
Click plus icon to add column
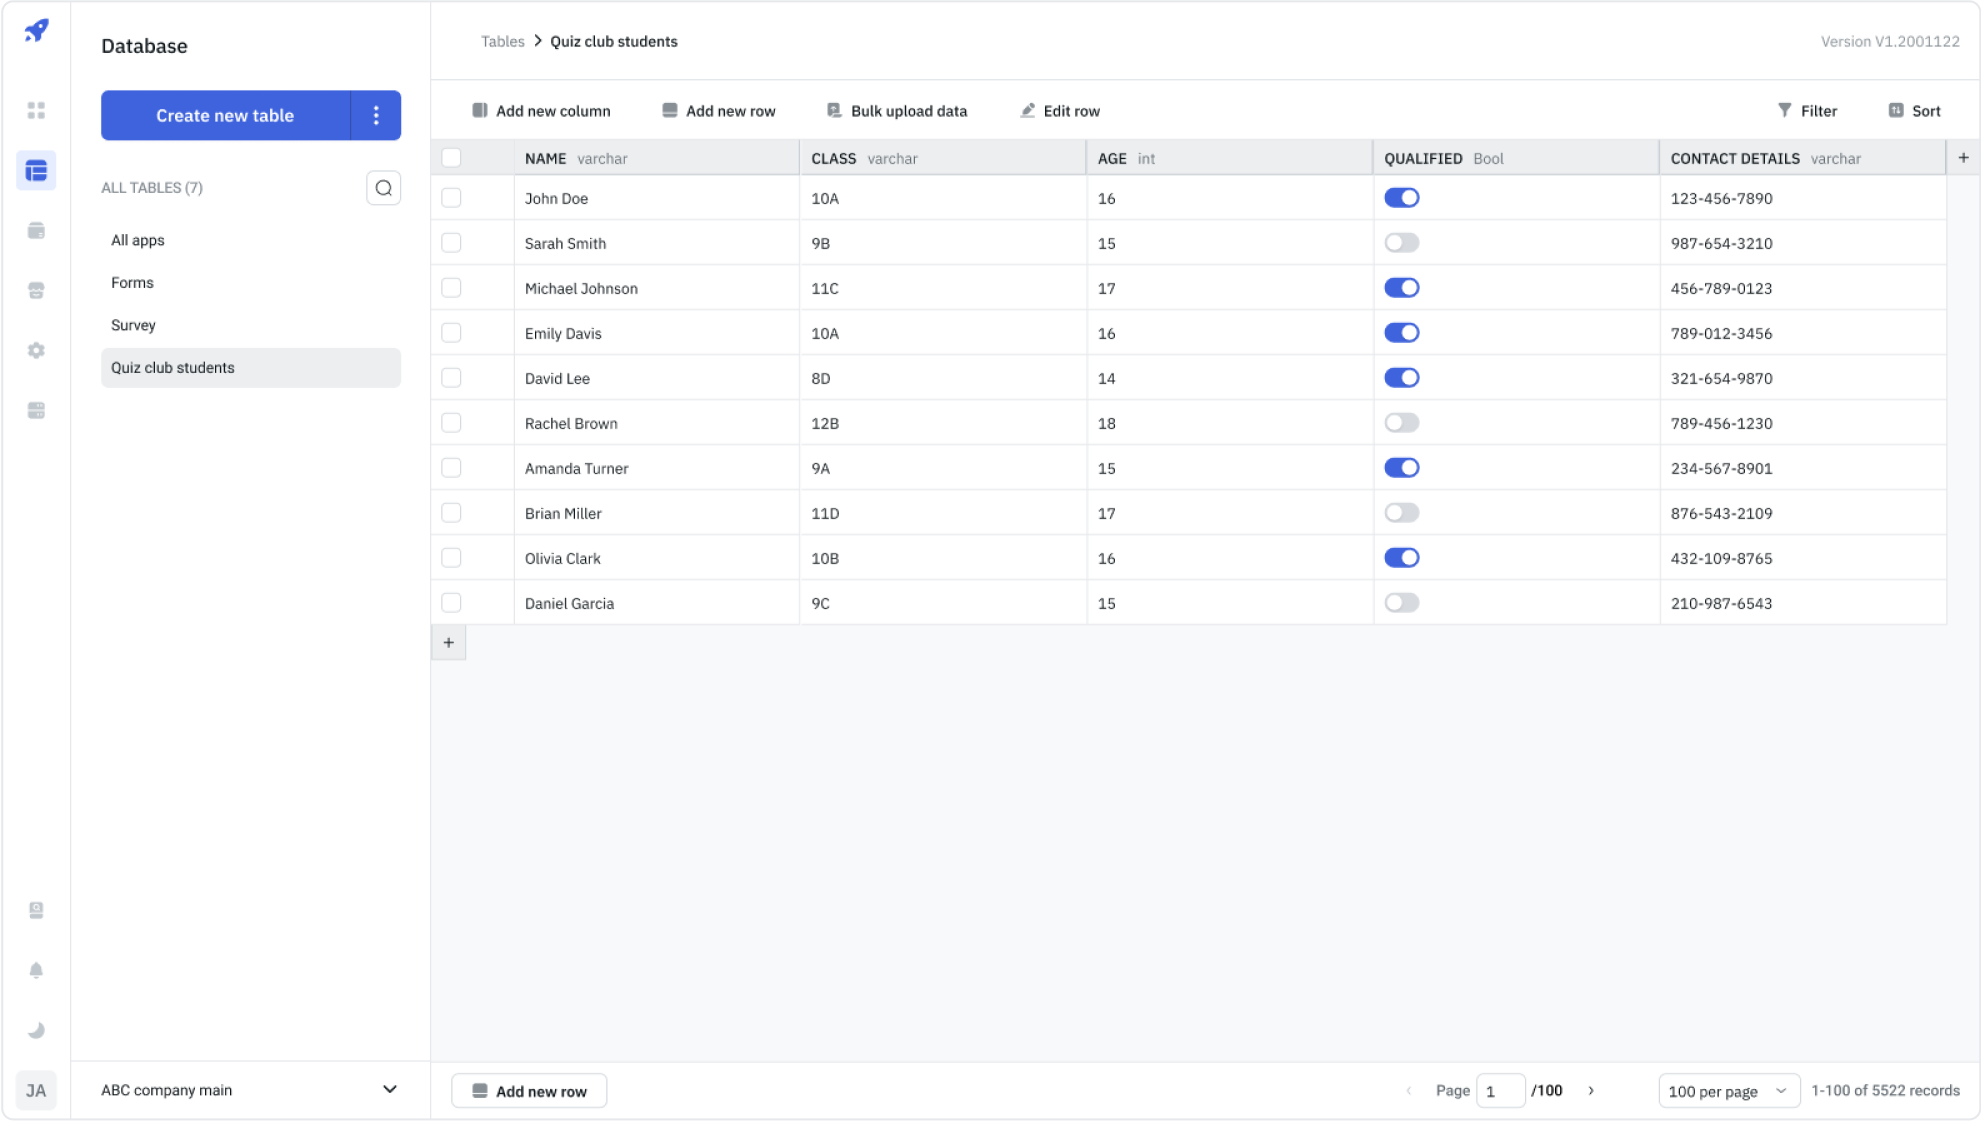tap(1963, 158)
